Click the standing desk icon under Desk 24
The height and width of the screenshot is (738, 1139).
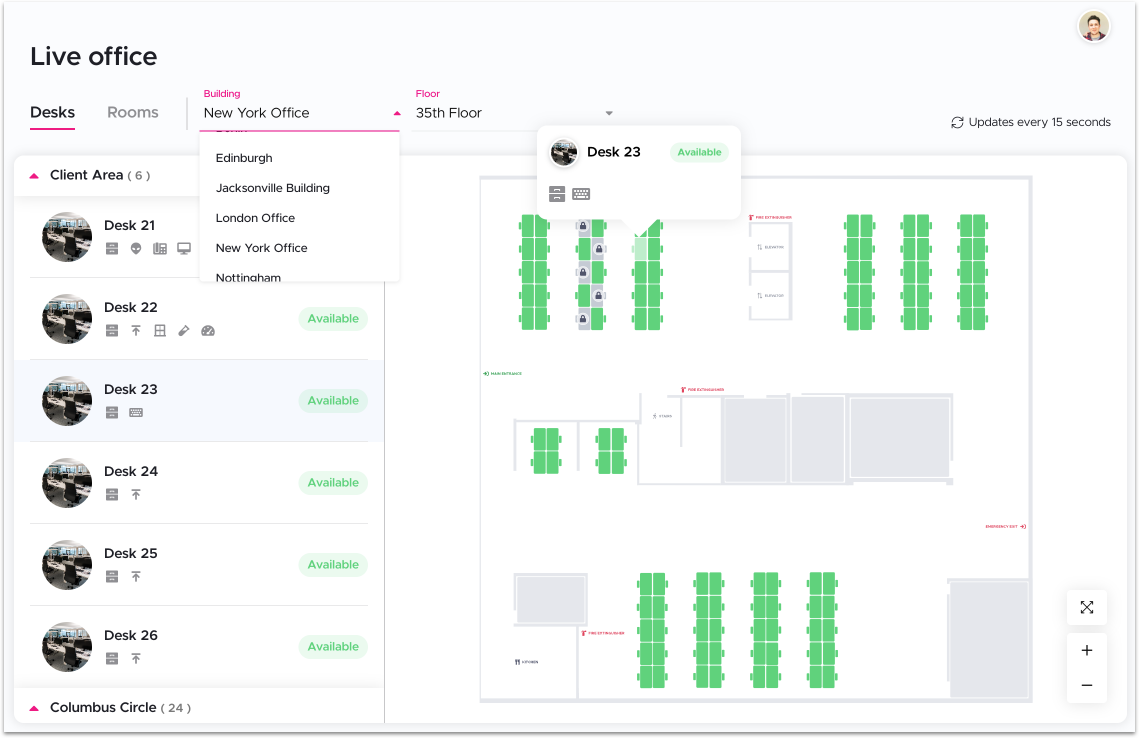[136, 495]
